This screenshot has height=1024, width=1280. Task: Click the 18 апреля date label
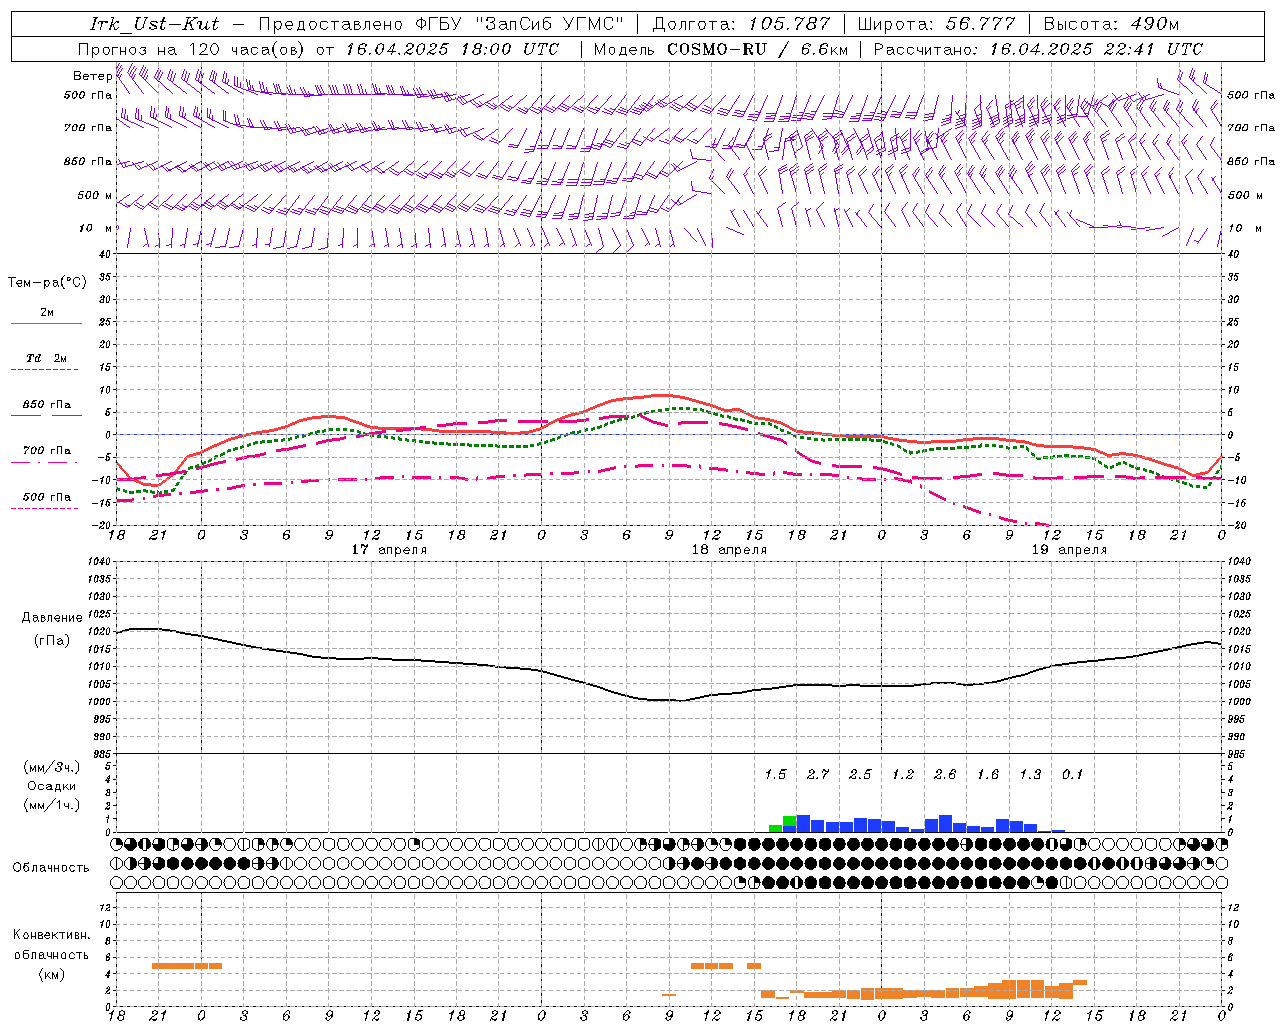[x=729, y=549]
